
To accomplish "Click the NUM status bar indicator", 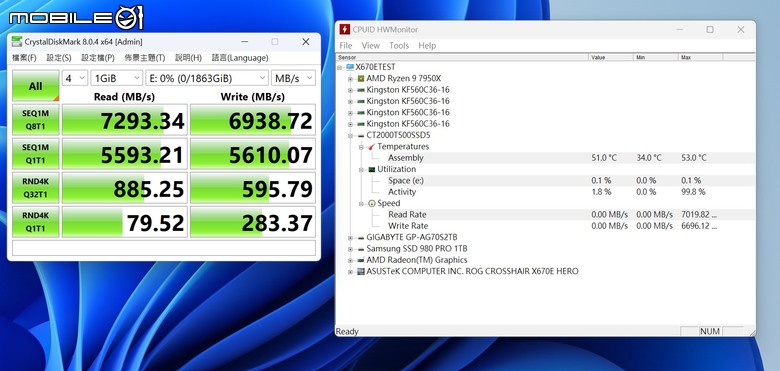I will tap(710, 331).
